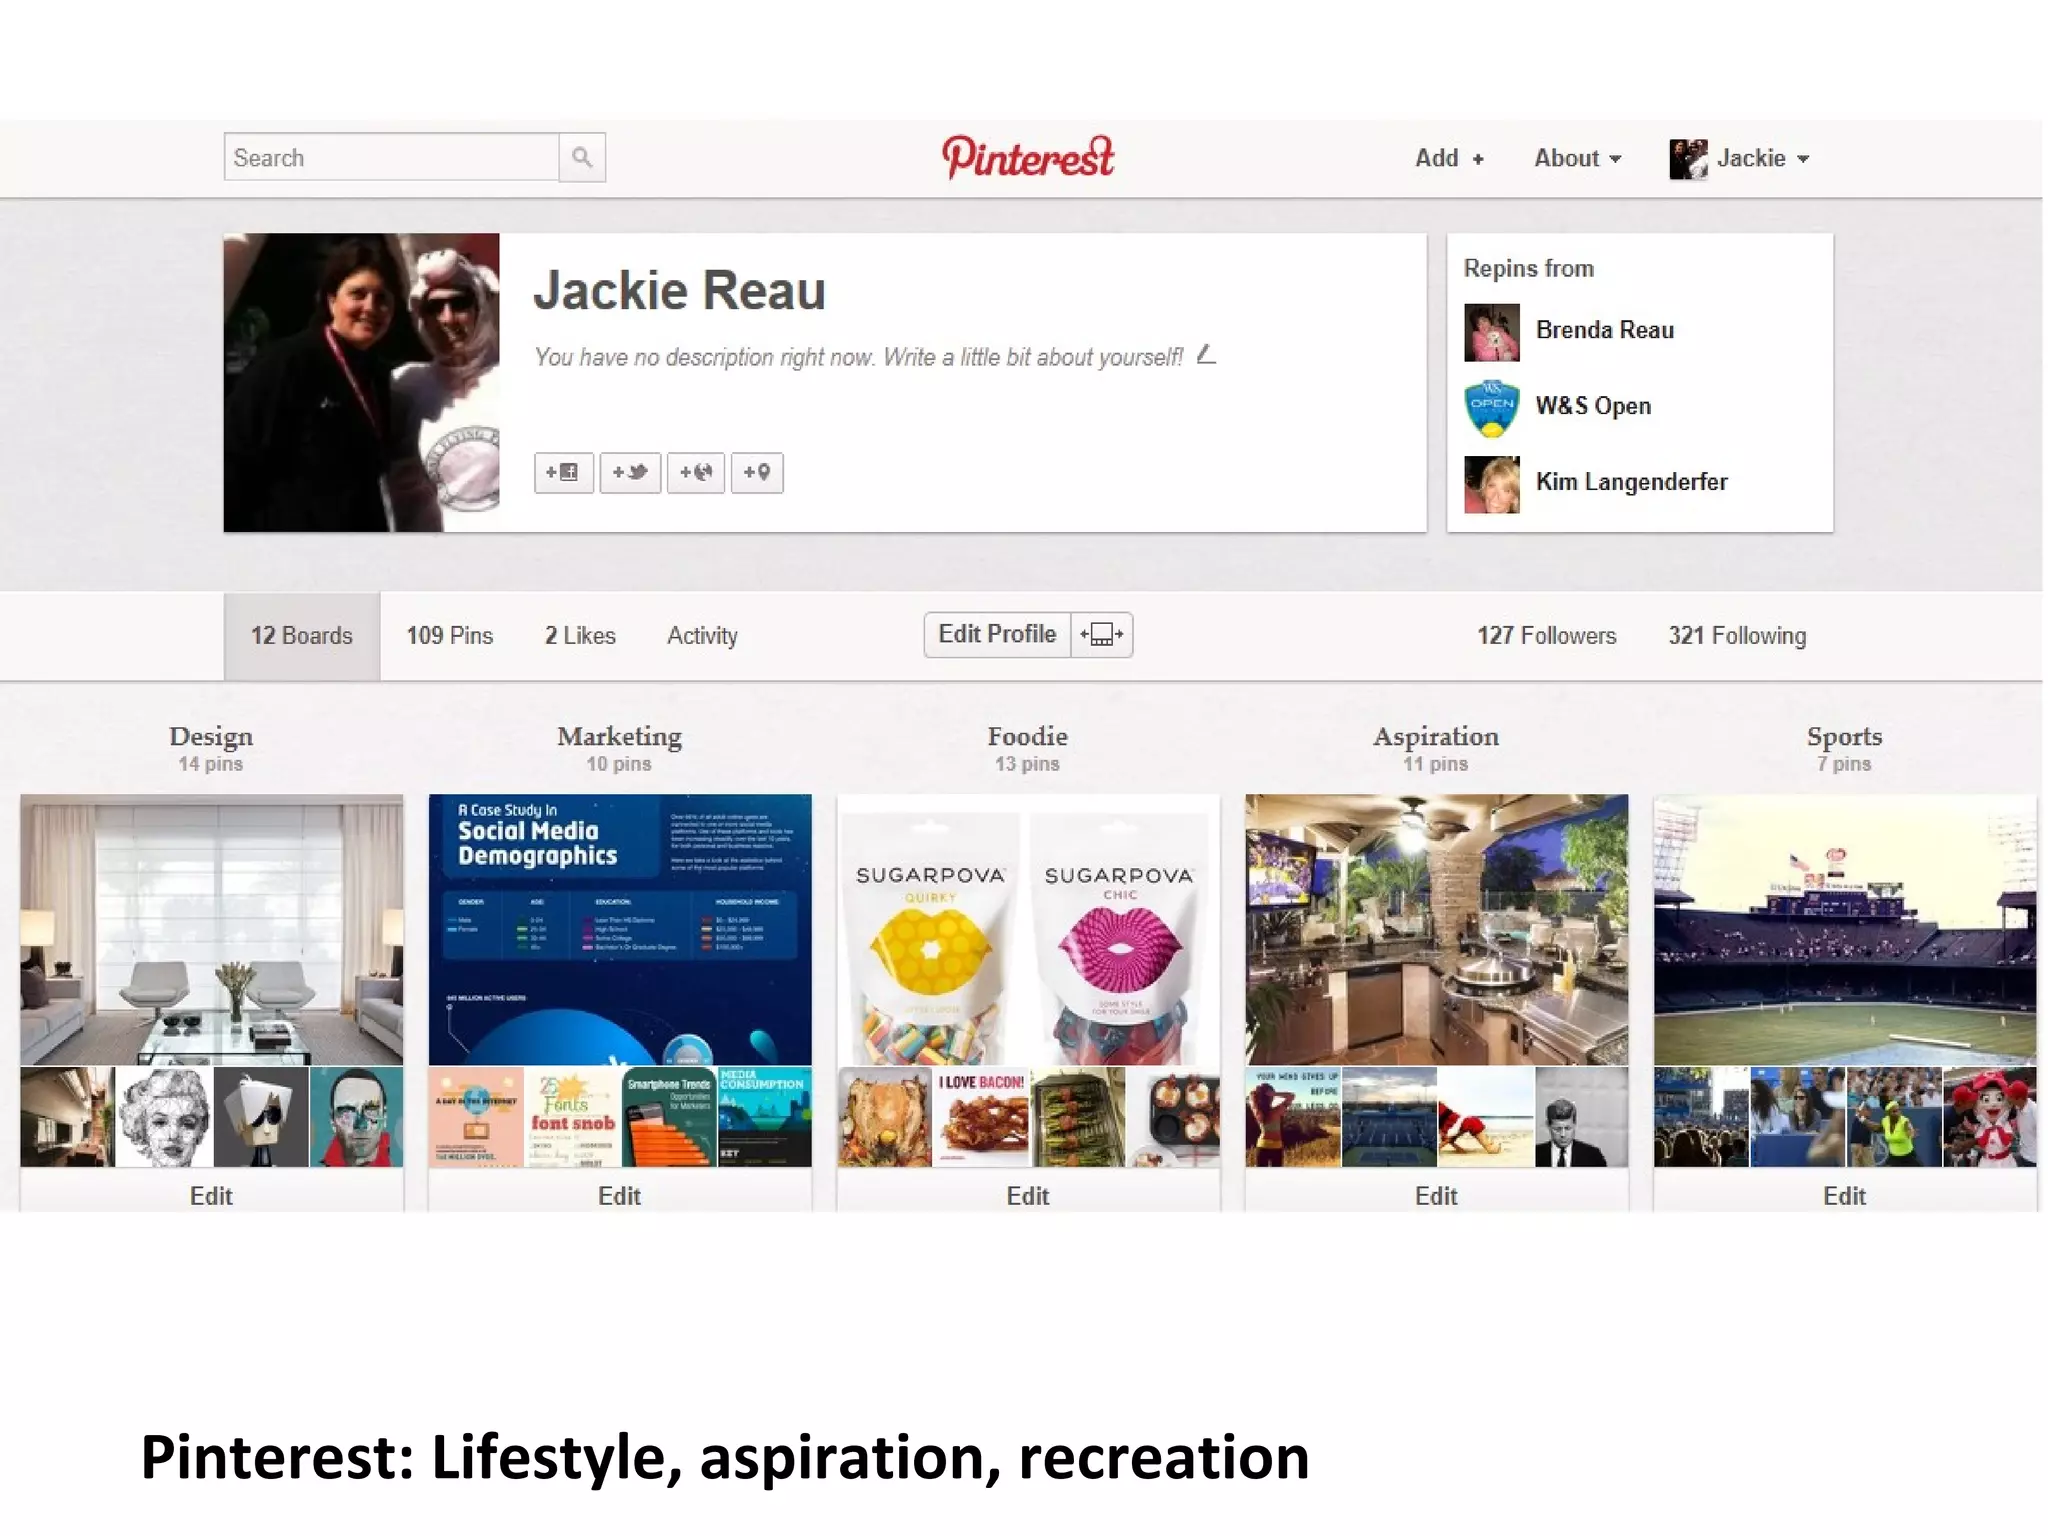Click Jackie's avatar in the header
The width and height of the screenshot is (2048, 1536).
pyautogui.click(x=1688, y=159)
